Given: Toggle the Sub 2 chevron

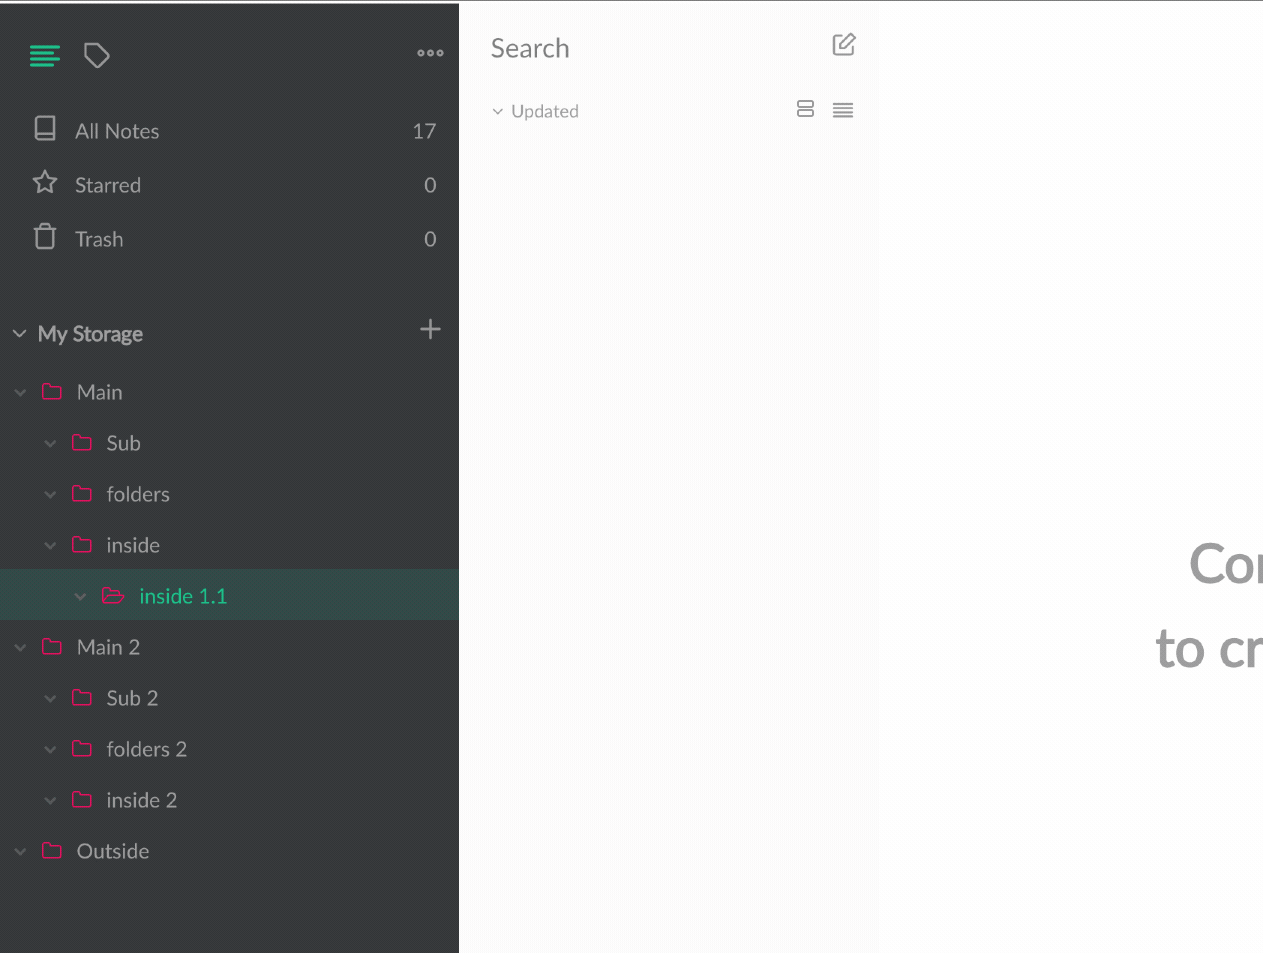Looking at the screenshot, I should point(50,699).
